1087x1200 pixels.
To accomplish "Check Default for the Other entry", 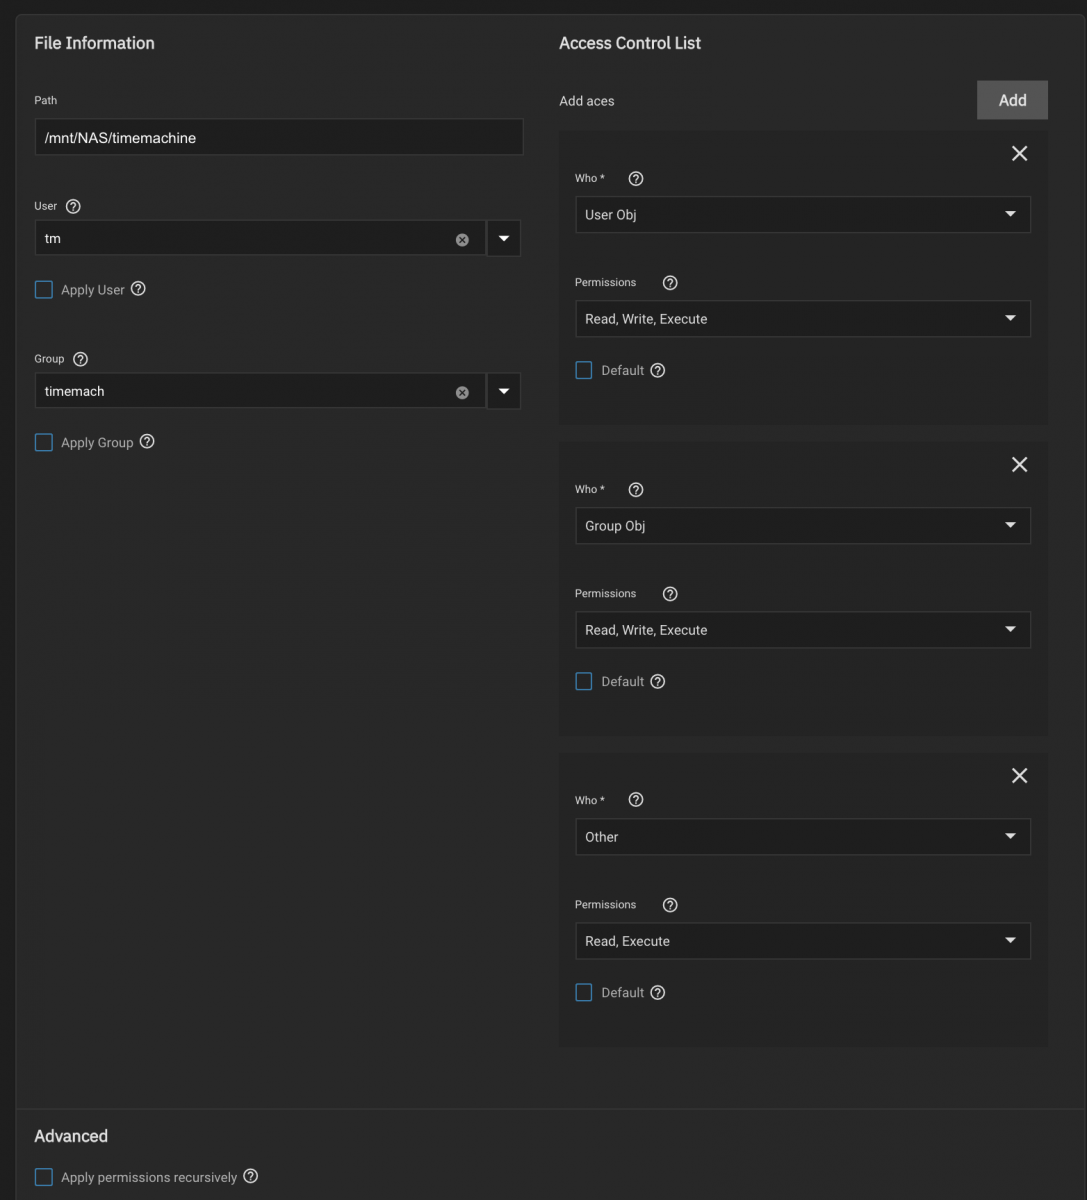I will (x=584, y=993).
